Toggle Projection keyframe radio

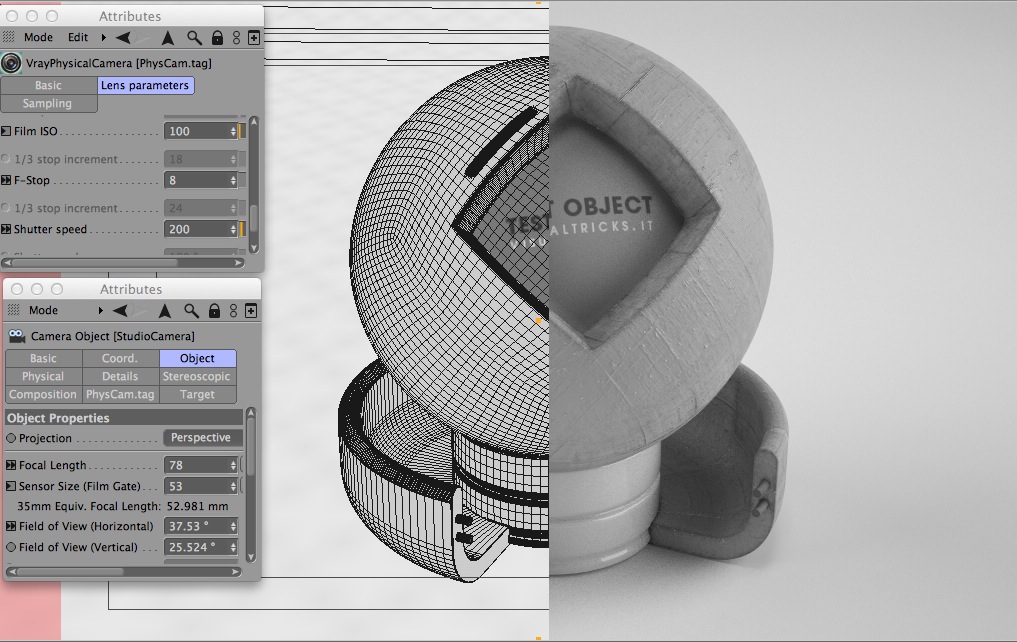(x=11, y=438)
